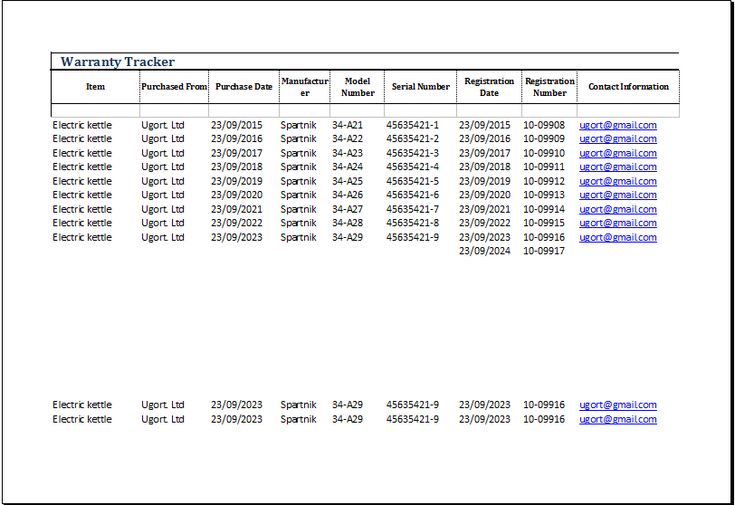The image size is (735, 505).
Task: Open the email link in the 34-A23 row
Action: 618,153
